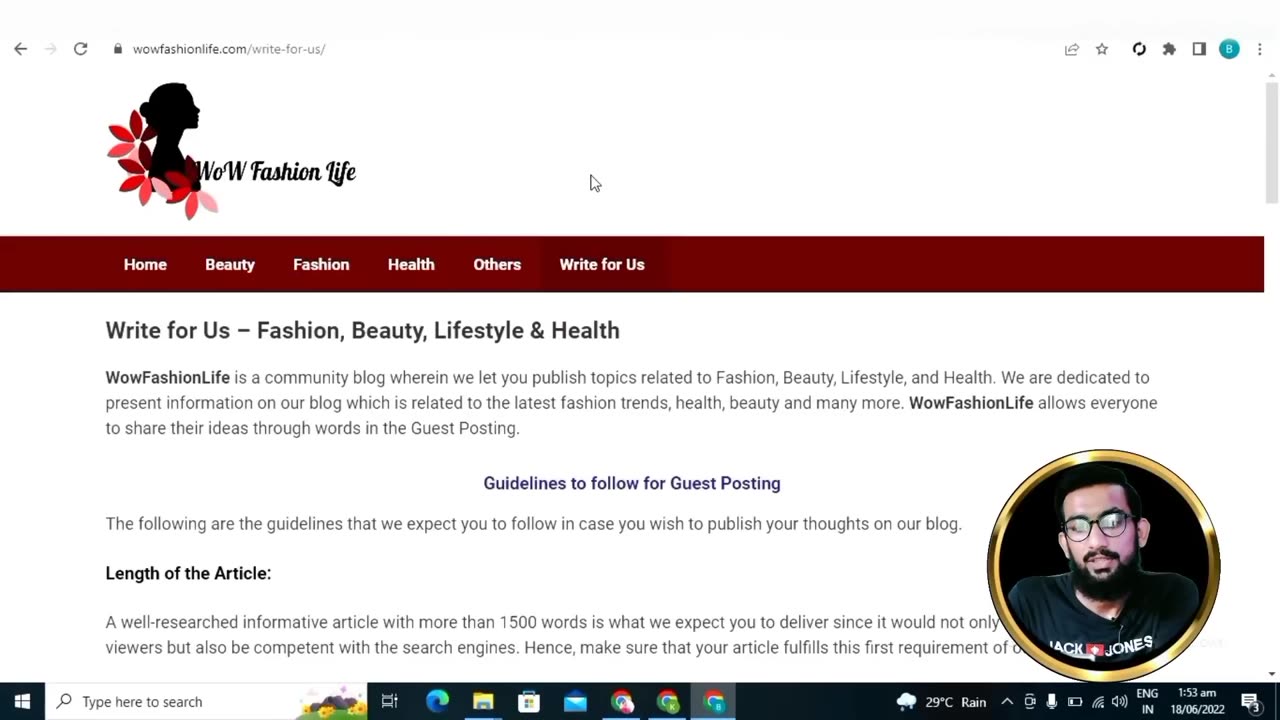Click the page heading 'Write for Us – Fashion, Beauty, Lifestyle & Health'
The image size is (1280, 720).
(x=363, y=331)
